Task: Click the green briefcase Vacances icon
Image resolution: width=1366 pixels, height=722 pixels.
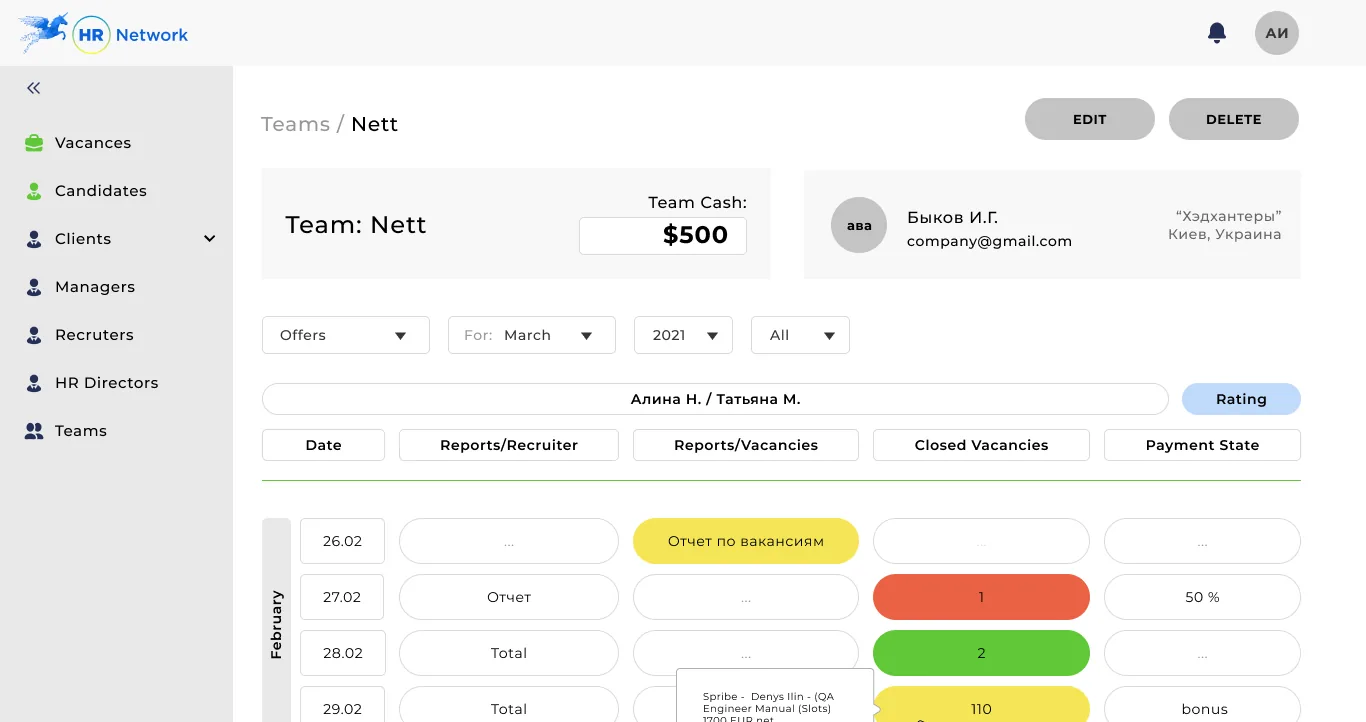Action: click(x=34, y=143)
